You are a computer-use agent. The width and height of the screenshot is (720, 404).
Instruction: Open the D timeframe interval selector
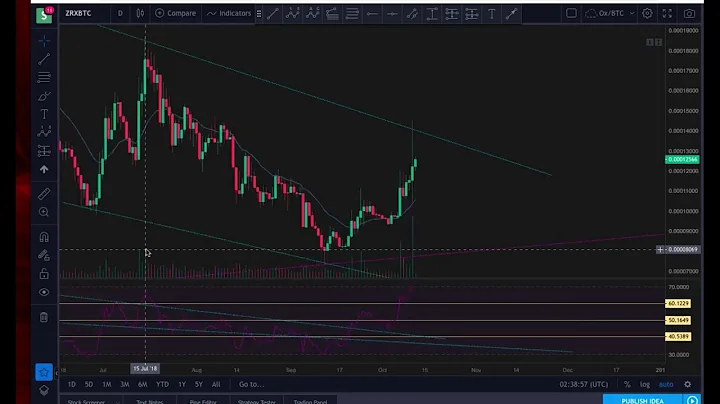[x=120, y=13]
